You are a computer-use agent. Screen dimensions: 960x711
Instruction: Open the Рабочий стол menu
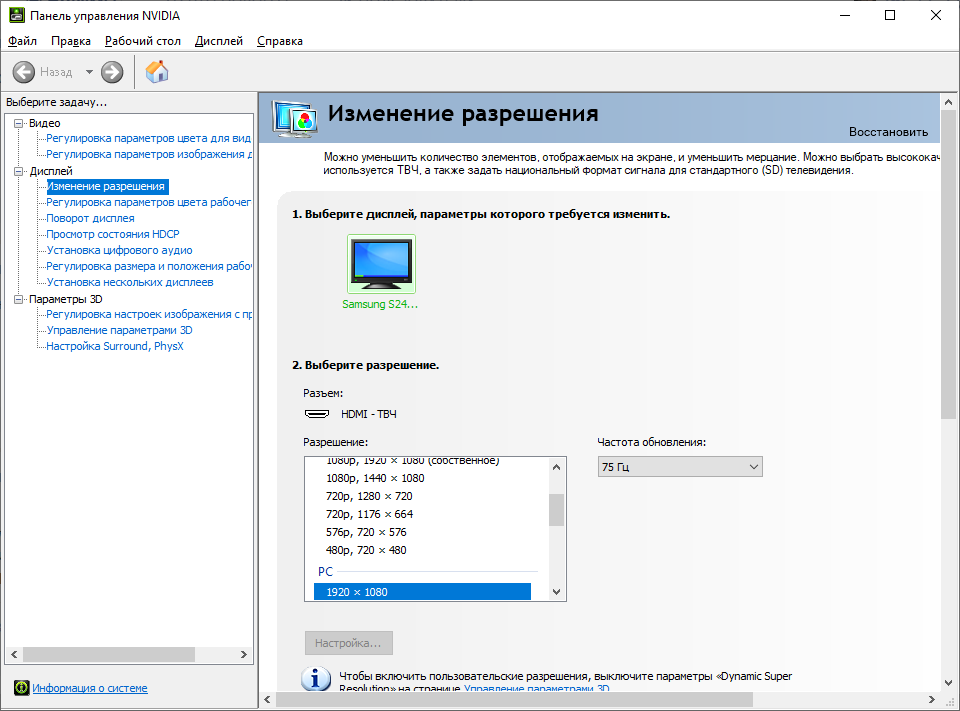coord(143,41)
